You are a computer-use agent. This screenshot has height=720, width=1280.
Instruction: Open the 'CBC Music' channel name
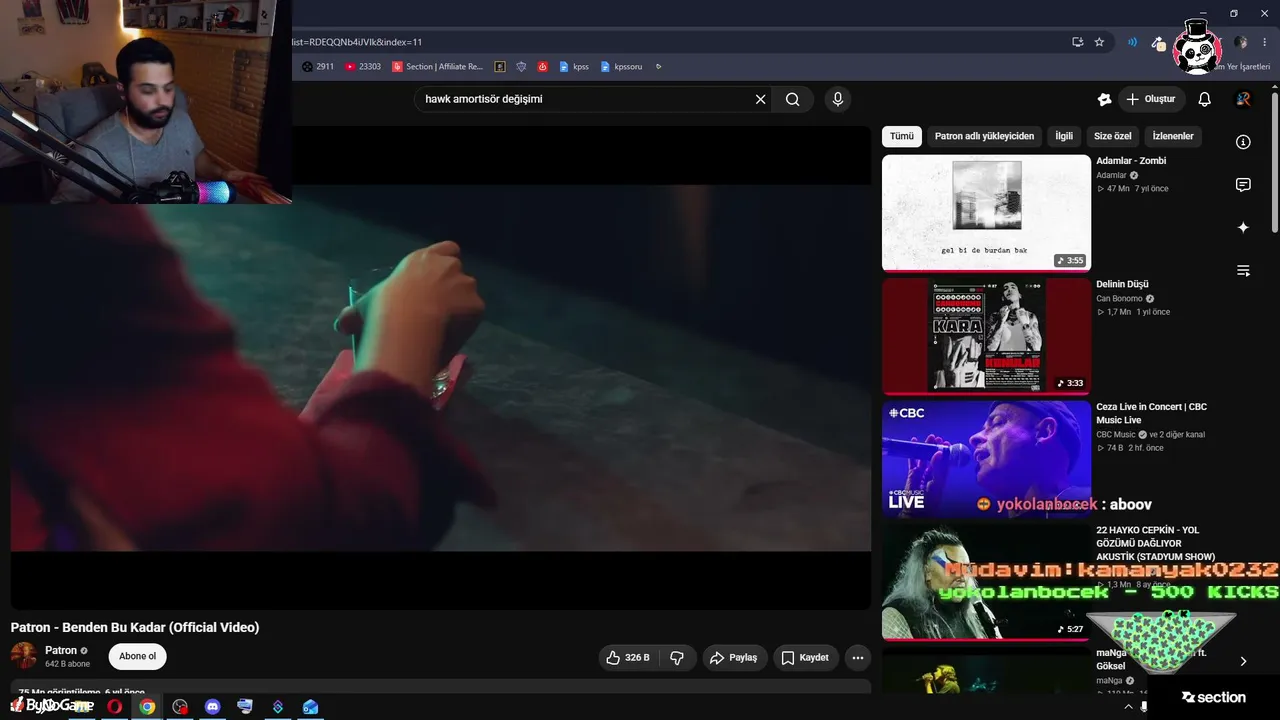pyautogui.click(x=1116, y=435)
